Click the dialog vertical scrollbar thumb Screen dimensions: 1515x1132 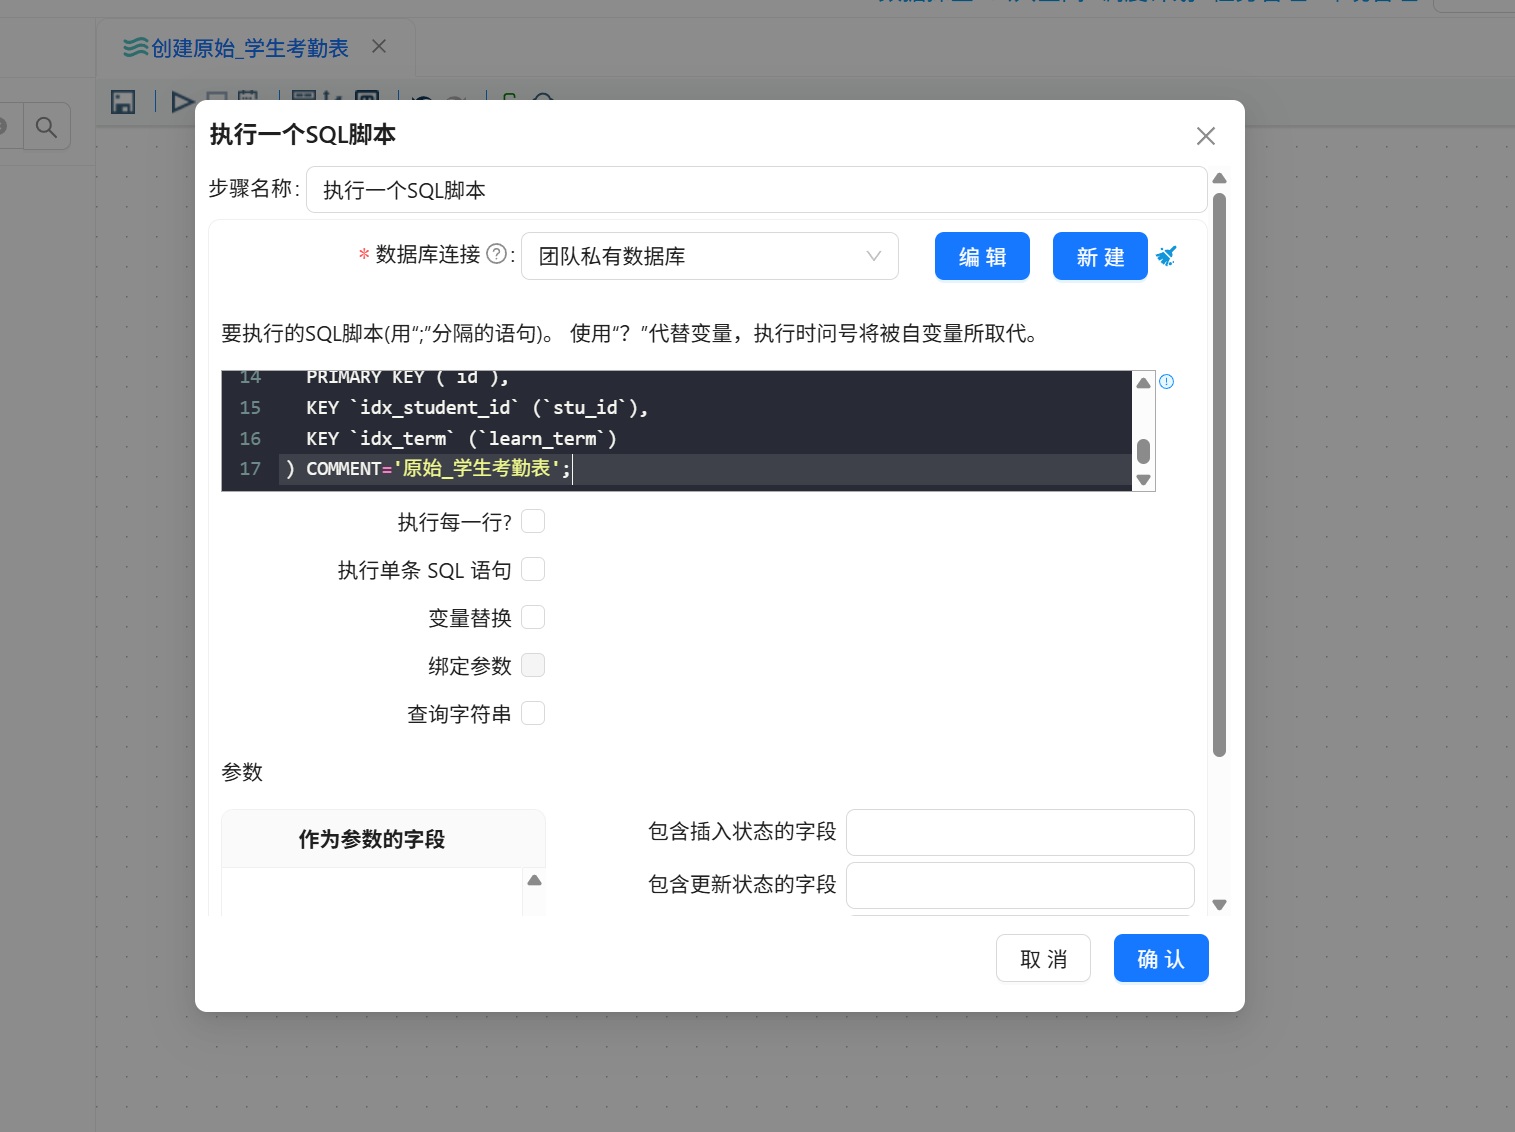tap(1219, 475)
